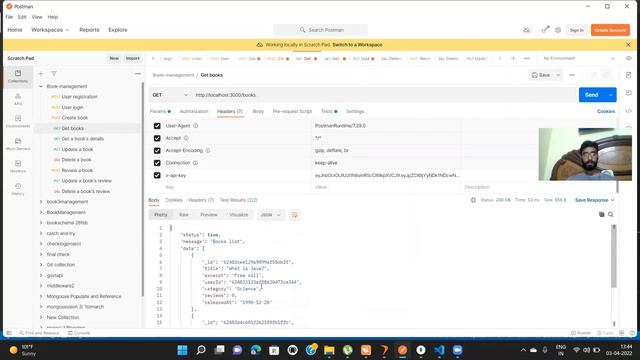Switch to the Params request tab
The width and height of the screenshot is (640, 360).
click(x=160, y=111)
